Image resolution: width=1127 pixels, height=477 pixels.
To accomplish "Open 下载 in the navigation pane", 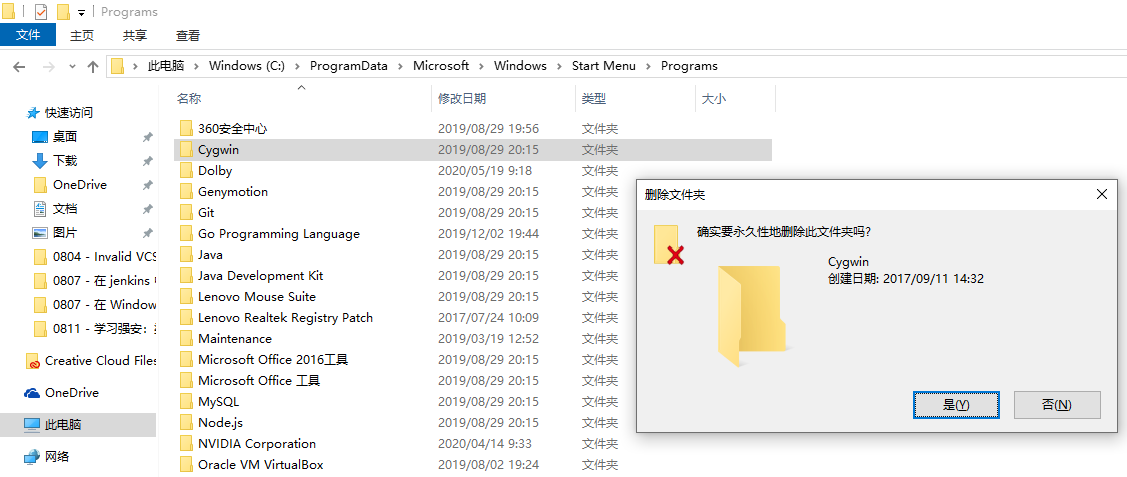I will [65, 161].
